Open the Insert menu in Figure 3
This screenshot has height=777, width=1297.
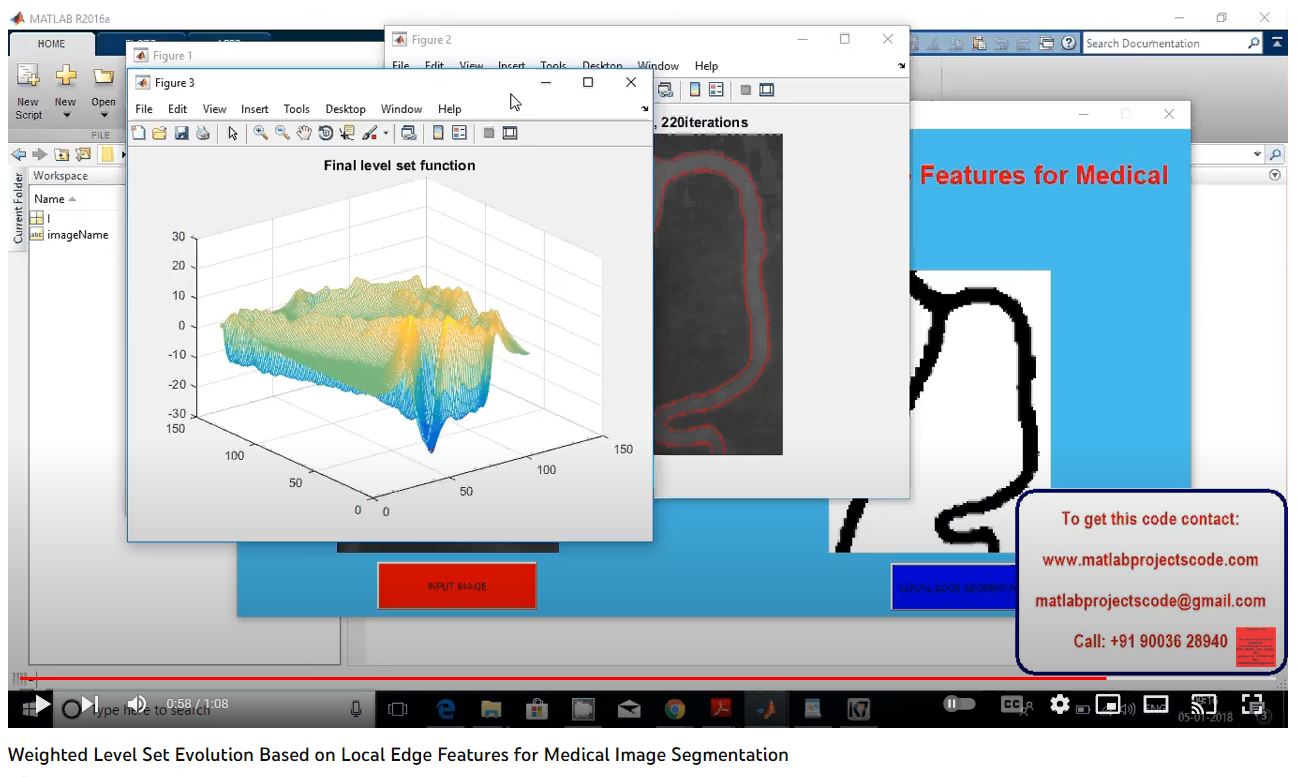point(254,109)
